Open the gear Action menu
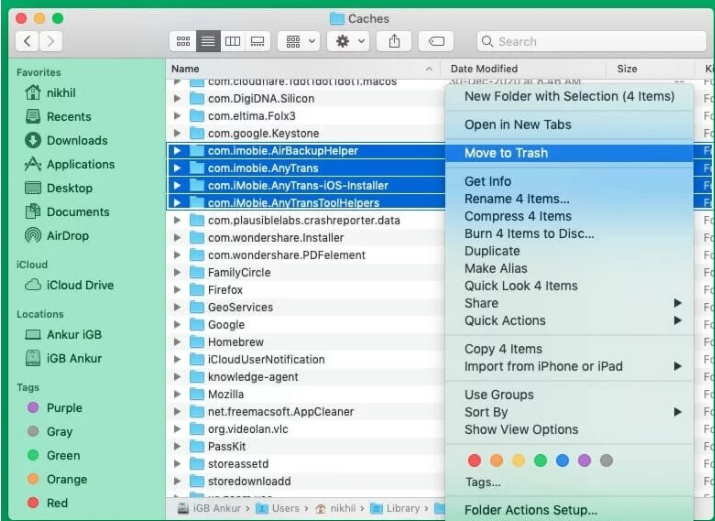Viewport: 715px width, 521px height. 349,41
